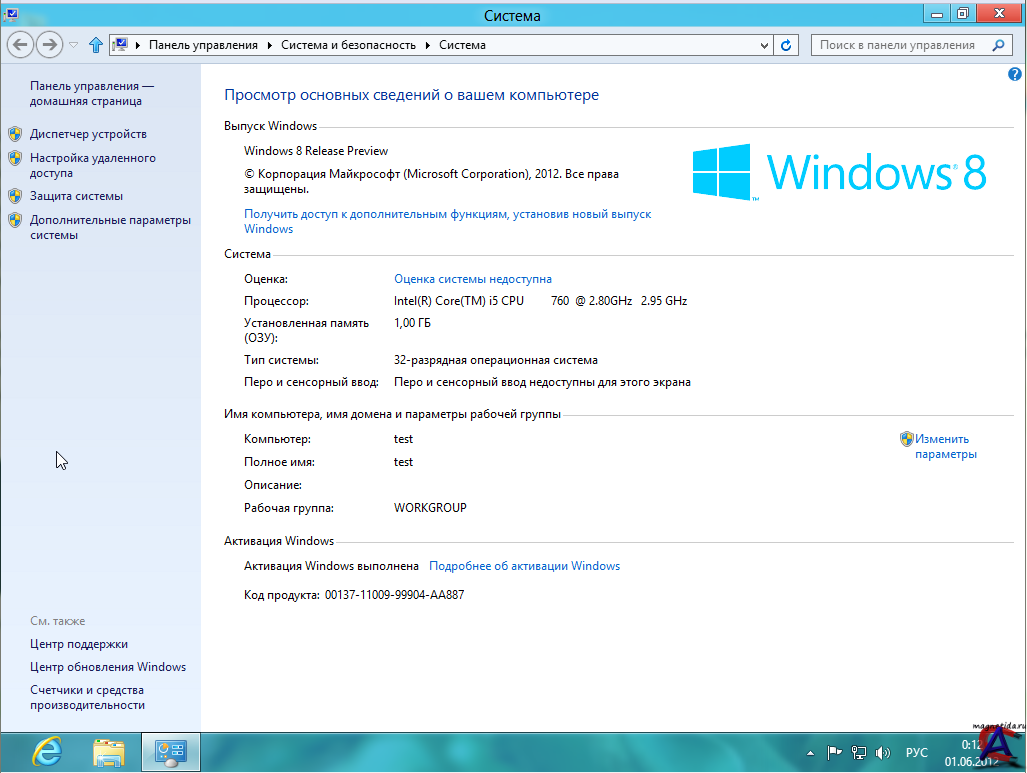Image resolution: width=1027 pixels, height=773 pixels.
Task: Open Диспетчер устройств from the sidebar
Action: coord(88,134)
